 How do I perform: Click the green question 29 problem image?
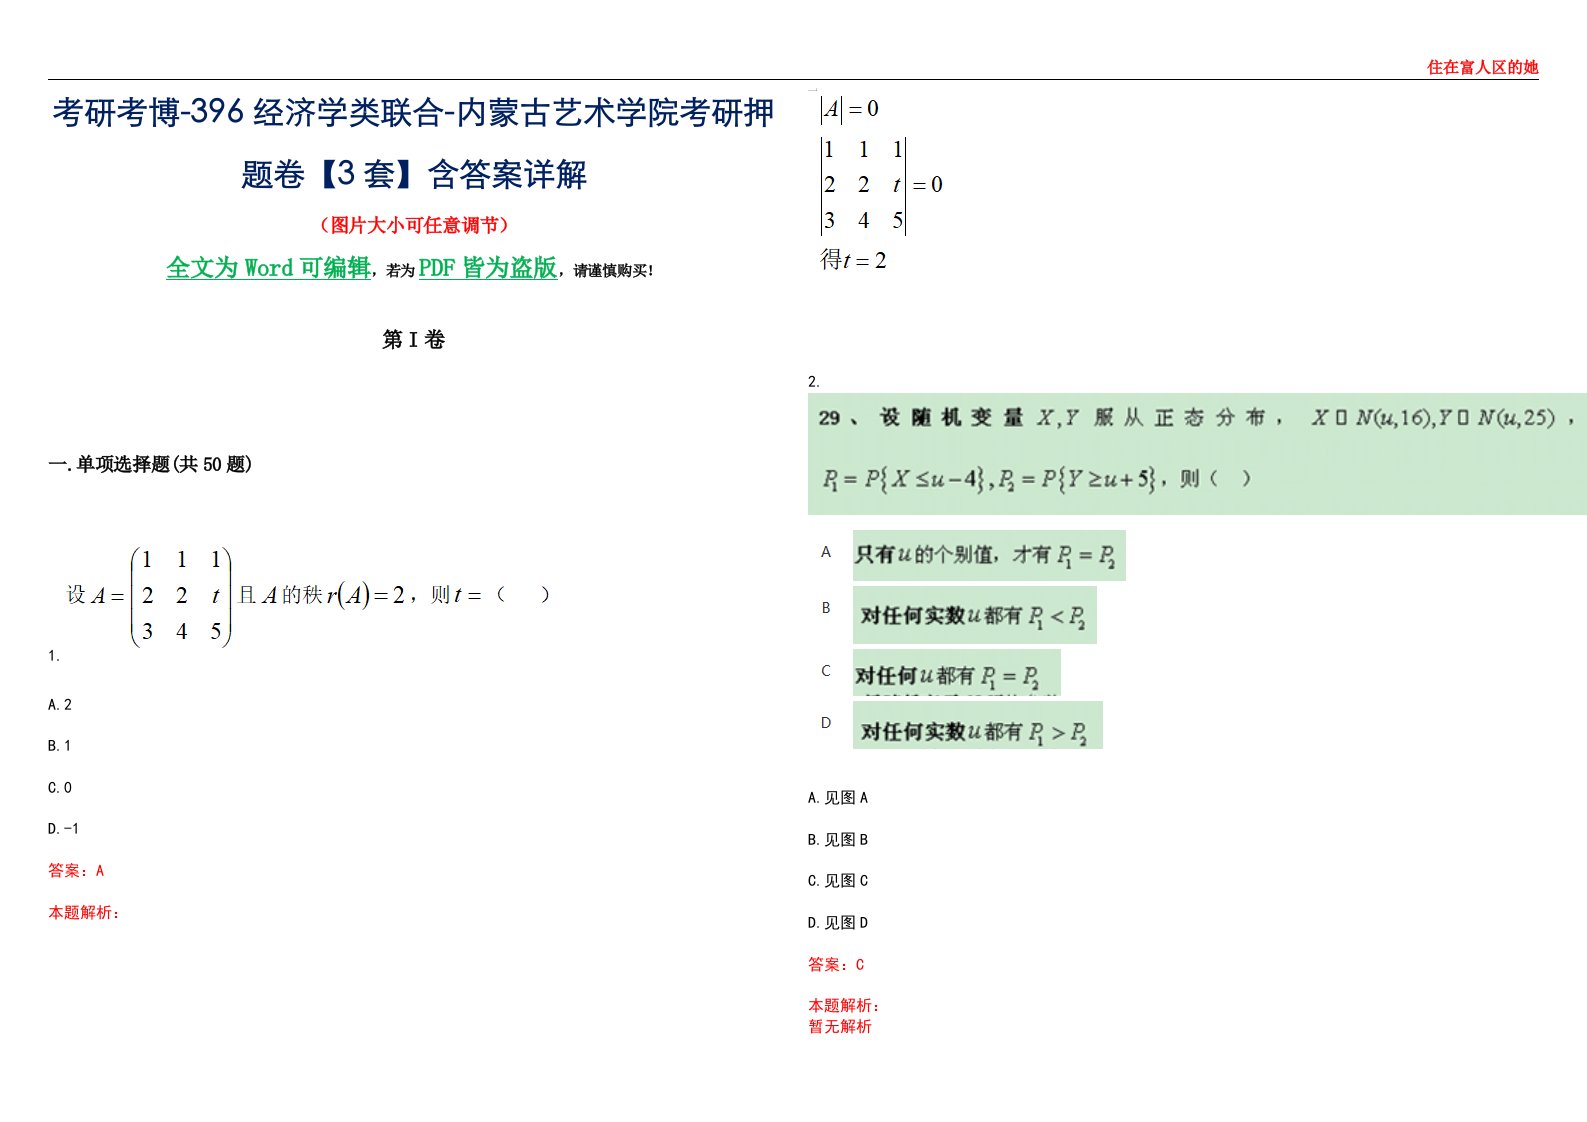click(1196, 454)
